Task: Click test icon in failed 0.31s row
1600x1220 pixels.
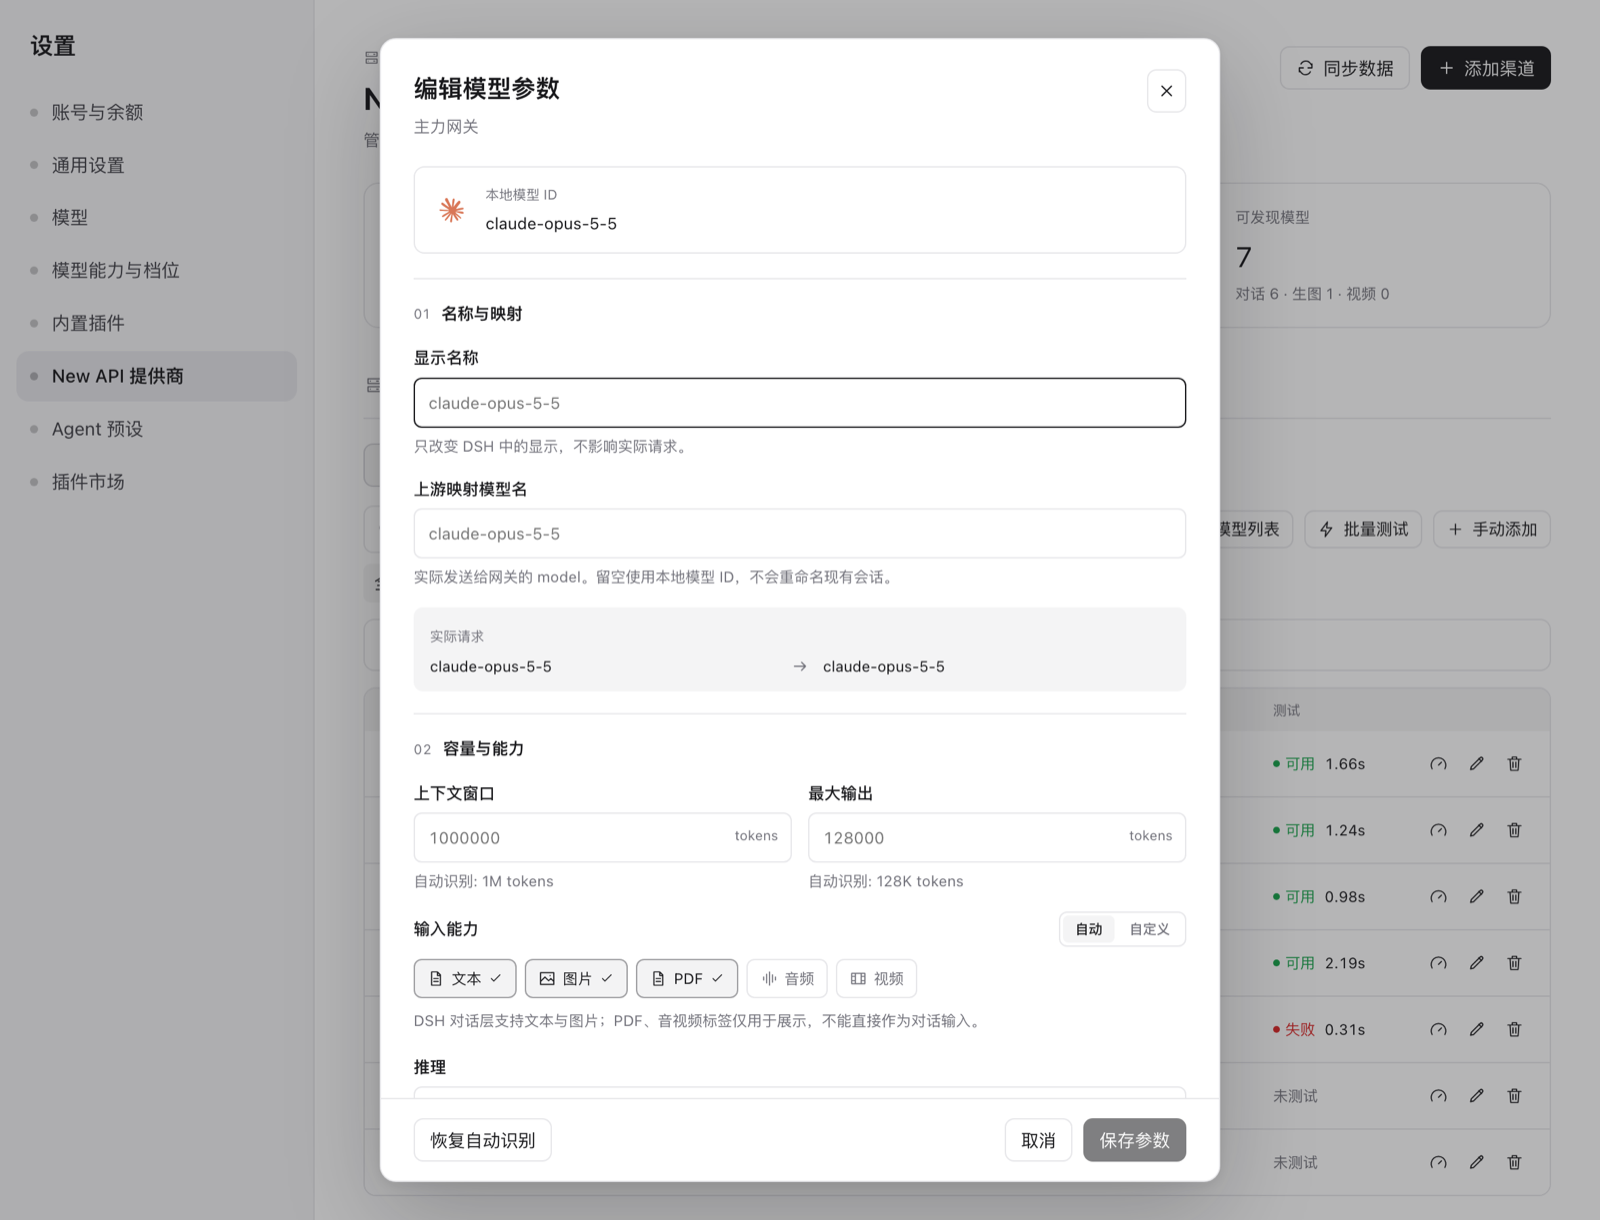Action: pyautogui.click(x=1438, y=1029)
